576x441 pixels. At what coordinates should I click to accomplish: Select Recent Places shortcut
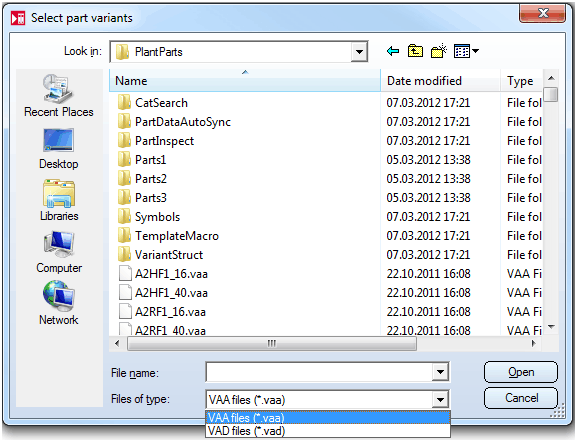coord(59,96)
